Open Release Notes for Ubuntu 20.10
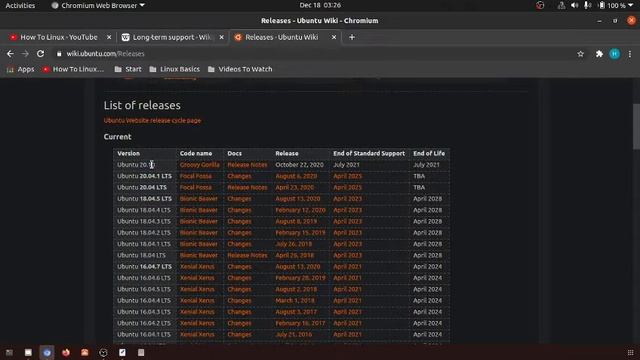The width and height of the screenshot is (640, 360). [x=247, y=165]
